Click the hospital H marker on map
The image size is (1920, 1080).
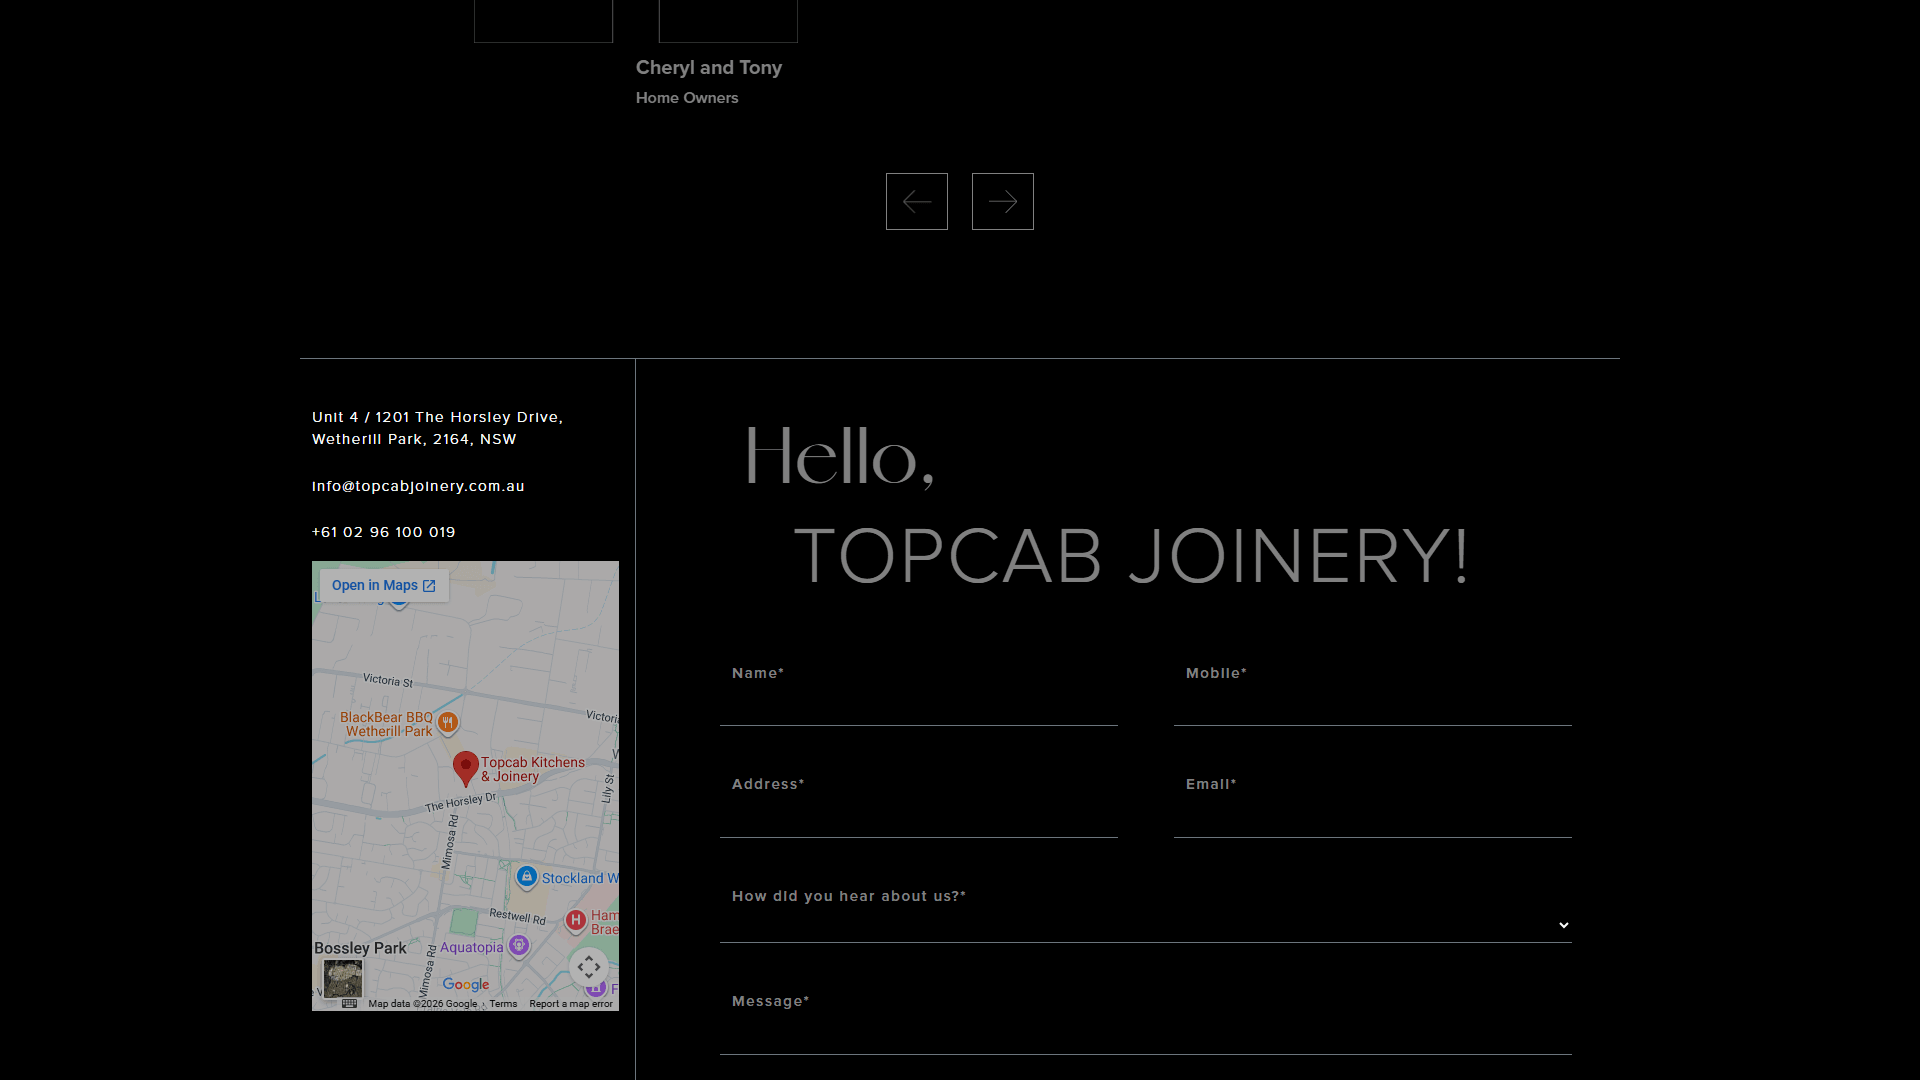tap(576, 920)
